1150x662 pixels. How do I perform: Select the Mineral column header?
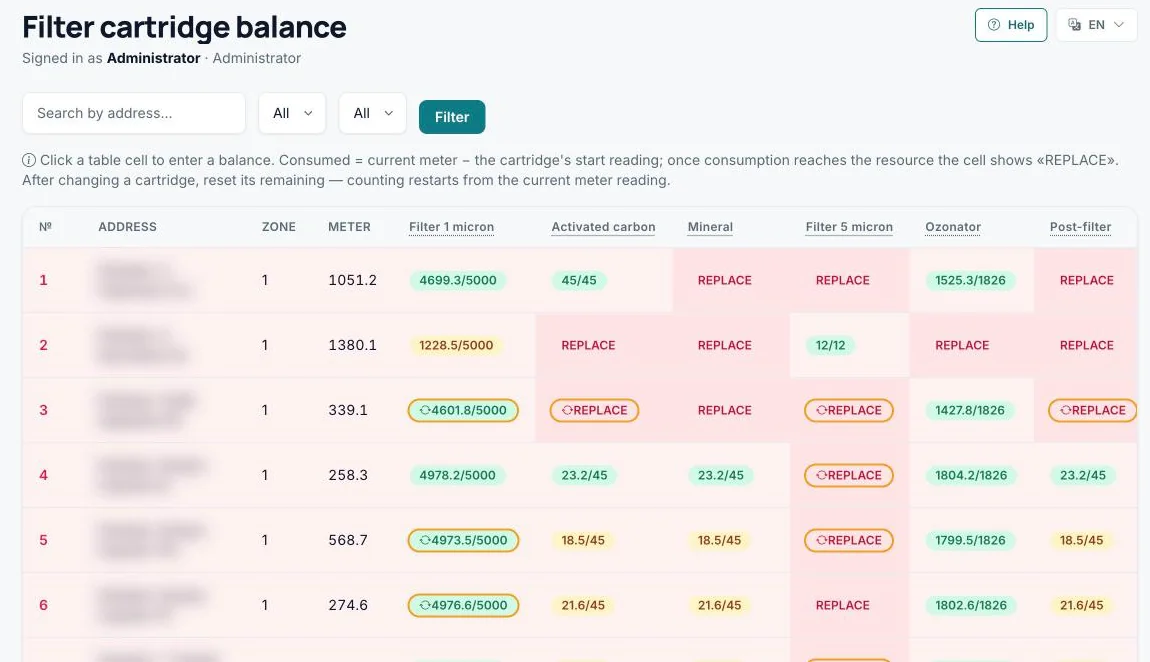(710, 227)
